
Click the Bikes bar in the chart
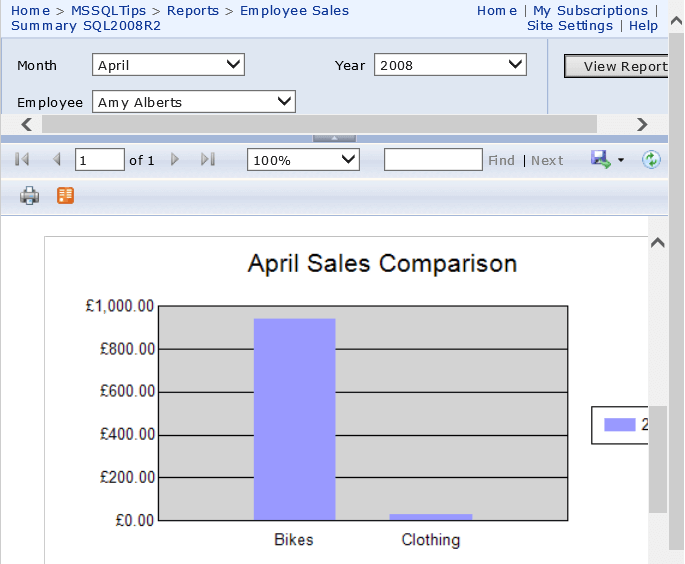pyautogui.click(x=294, y=419)
